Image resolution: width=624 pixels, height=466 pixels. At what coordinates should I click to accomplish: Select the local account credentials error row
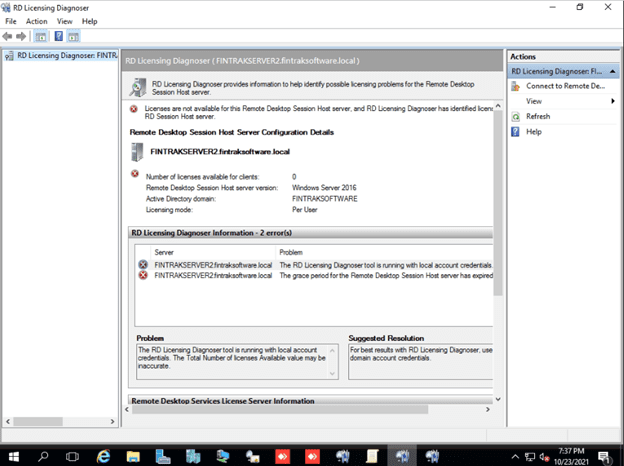(x=315, y=265)
